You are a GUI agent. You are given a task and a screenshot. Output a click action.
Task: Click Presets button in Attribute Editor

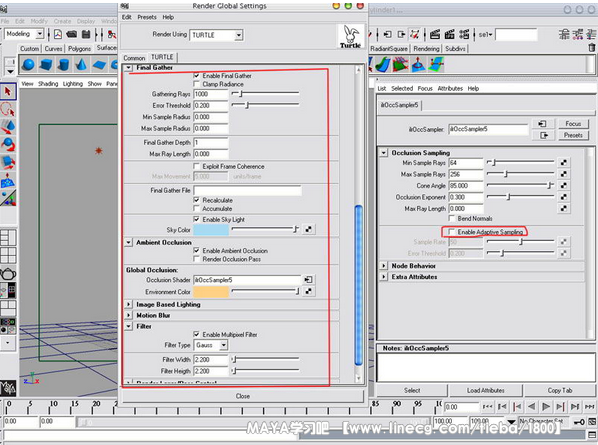(573, 135)
